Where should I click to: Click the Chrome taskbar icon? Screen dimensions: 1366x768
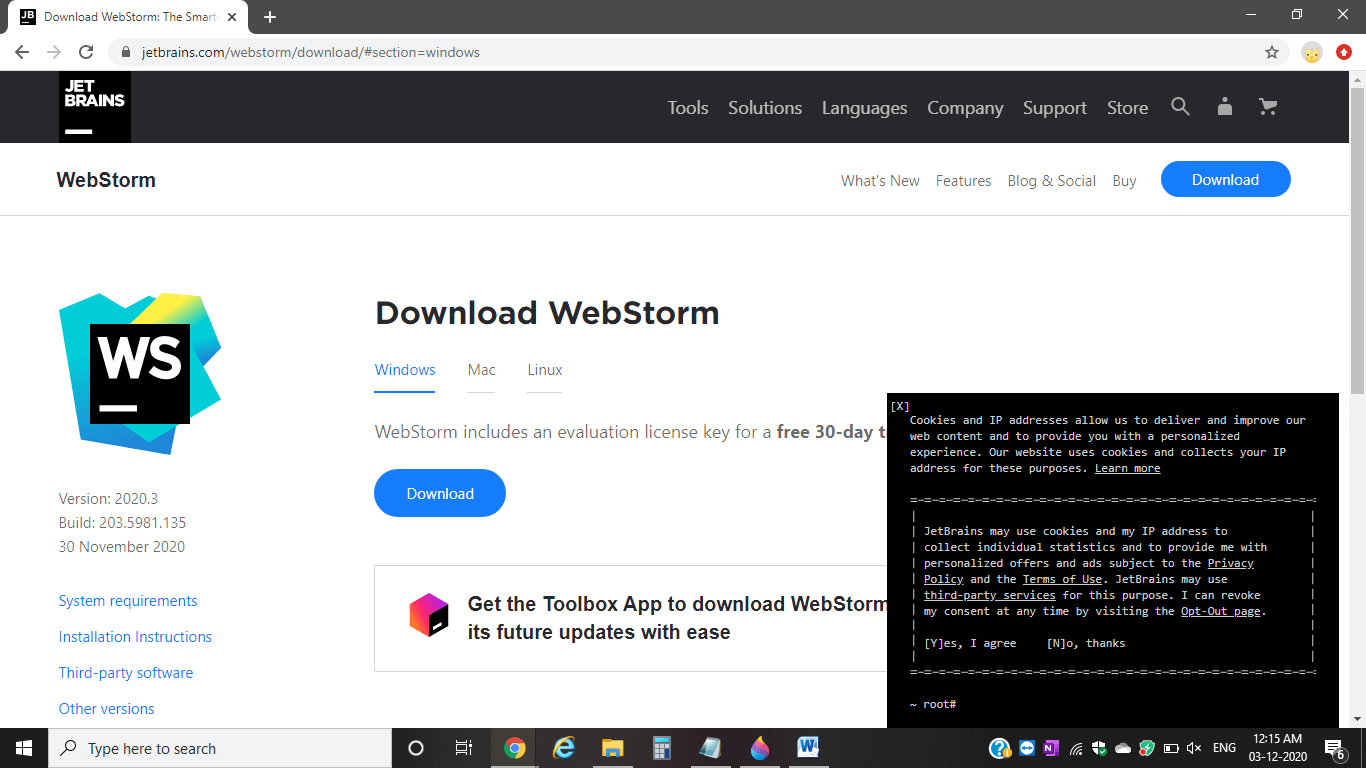(x=515, y=748)
